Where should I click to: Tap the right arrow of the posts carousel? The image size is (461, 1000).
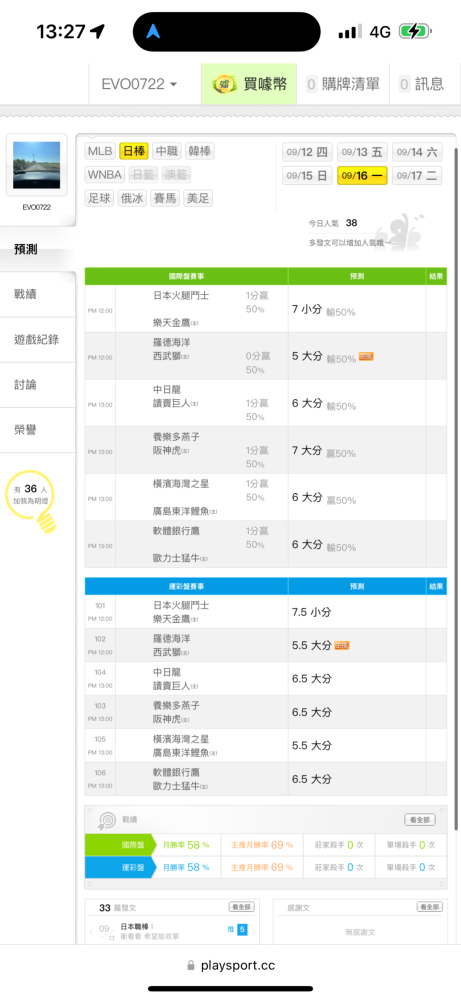[x=254, y=931]
